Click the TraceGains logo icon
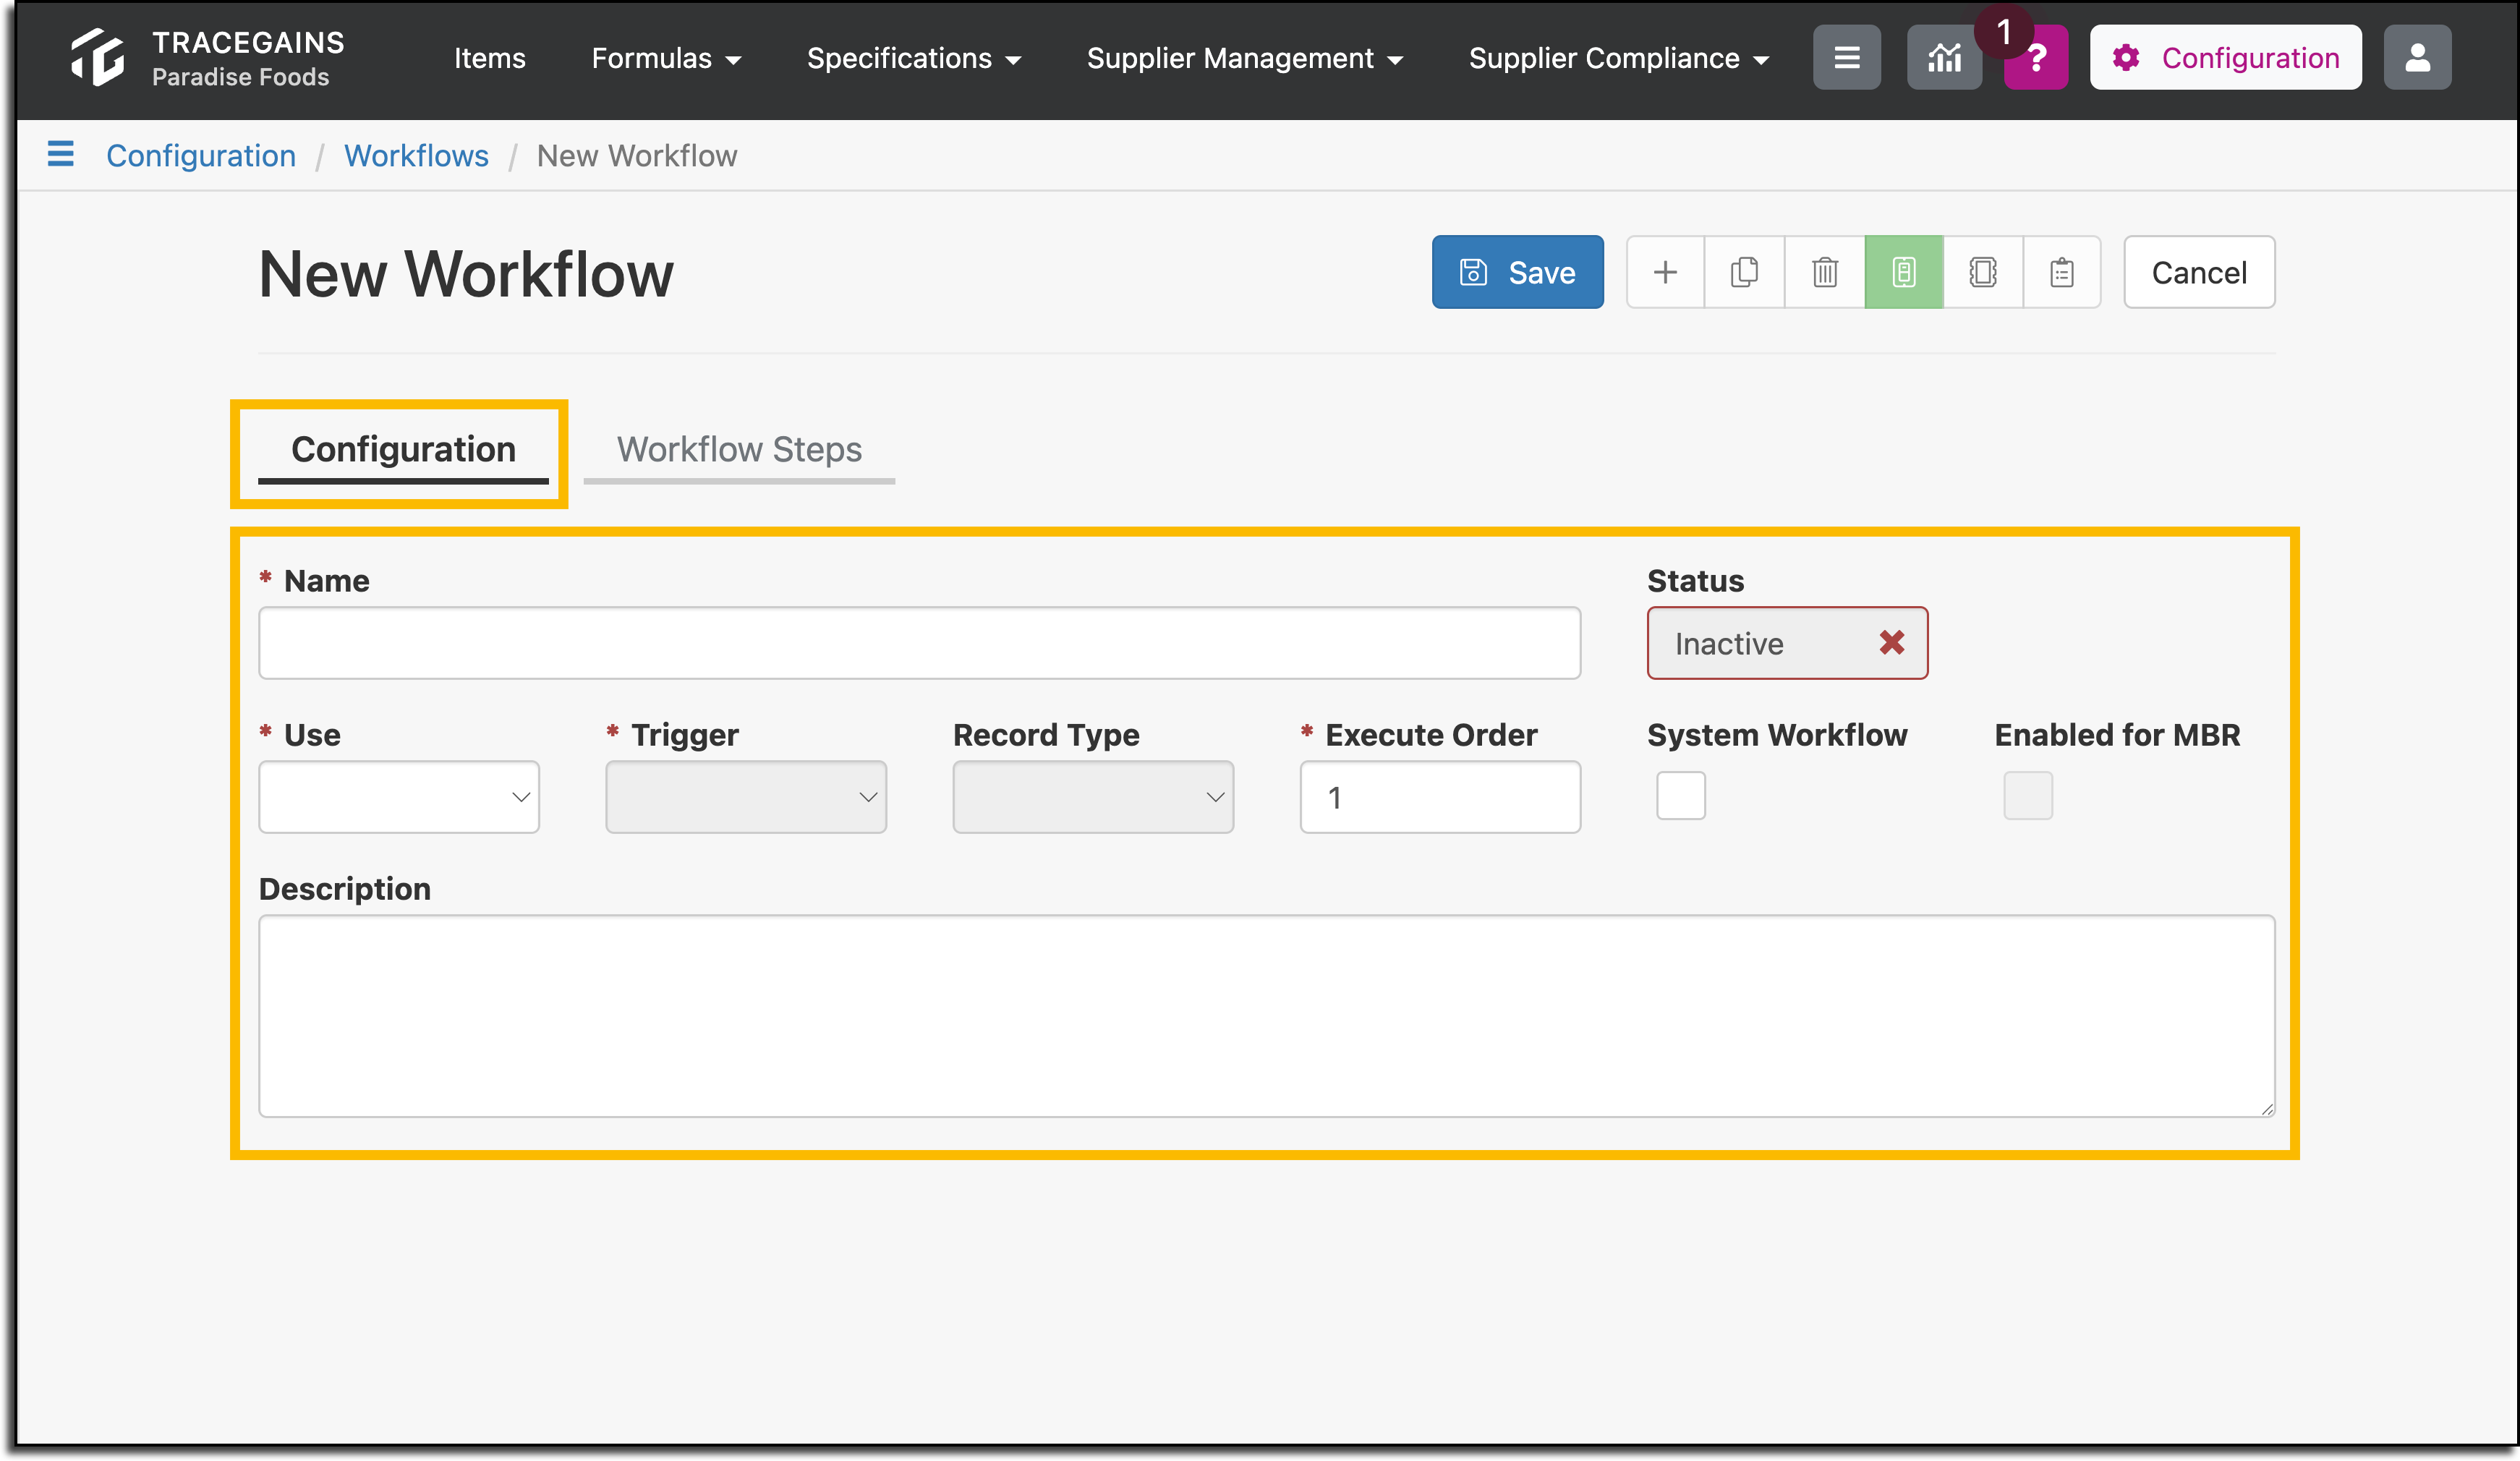This screenshot has height=1461, width=2520. tap(98, 58)
